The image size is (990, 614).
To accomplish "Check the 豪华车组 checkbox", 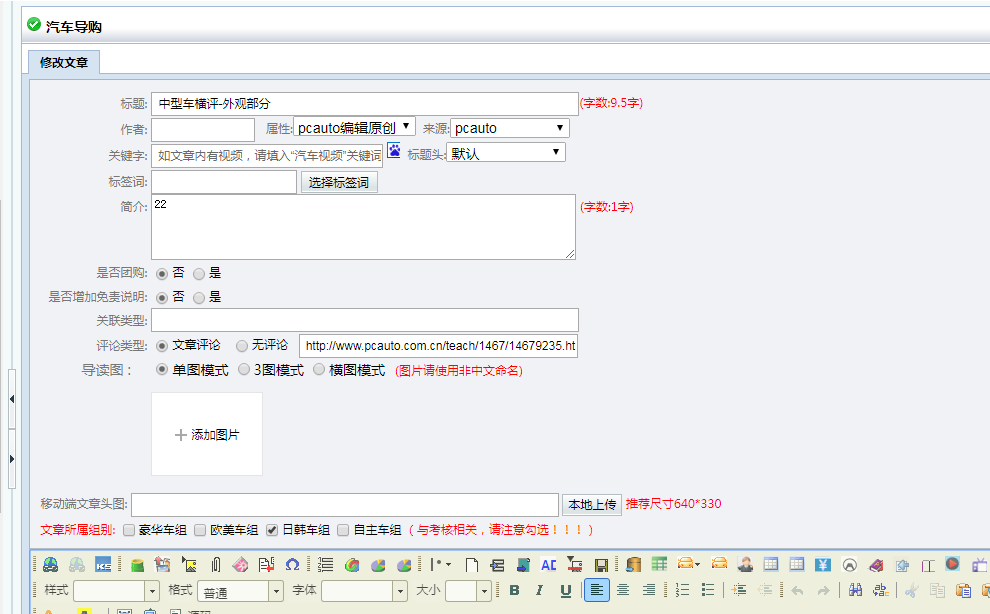I will (x=129, y=530).
